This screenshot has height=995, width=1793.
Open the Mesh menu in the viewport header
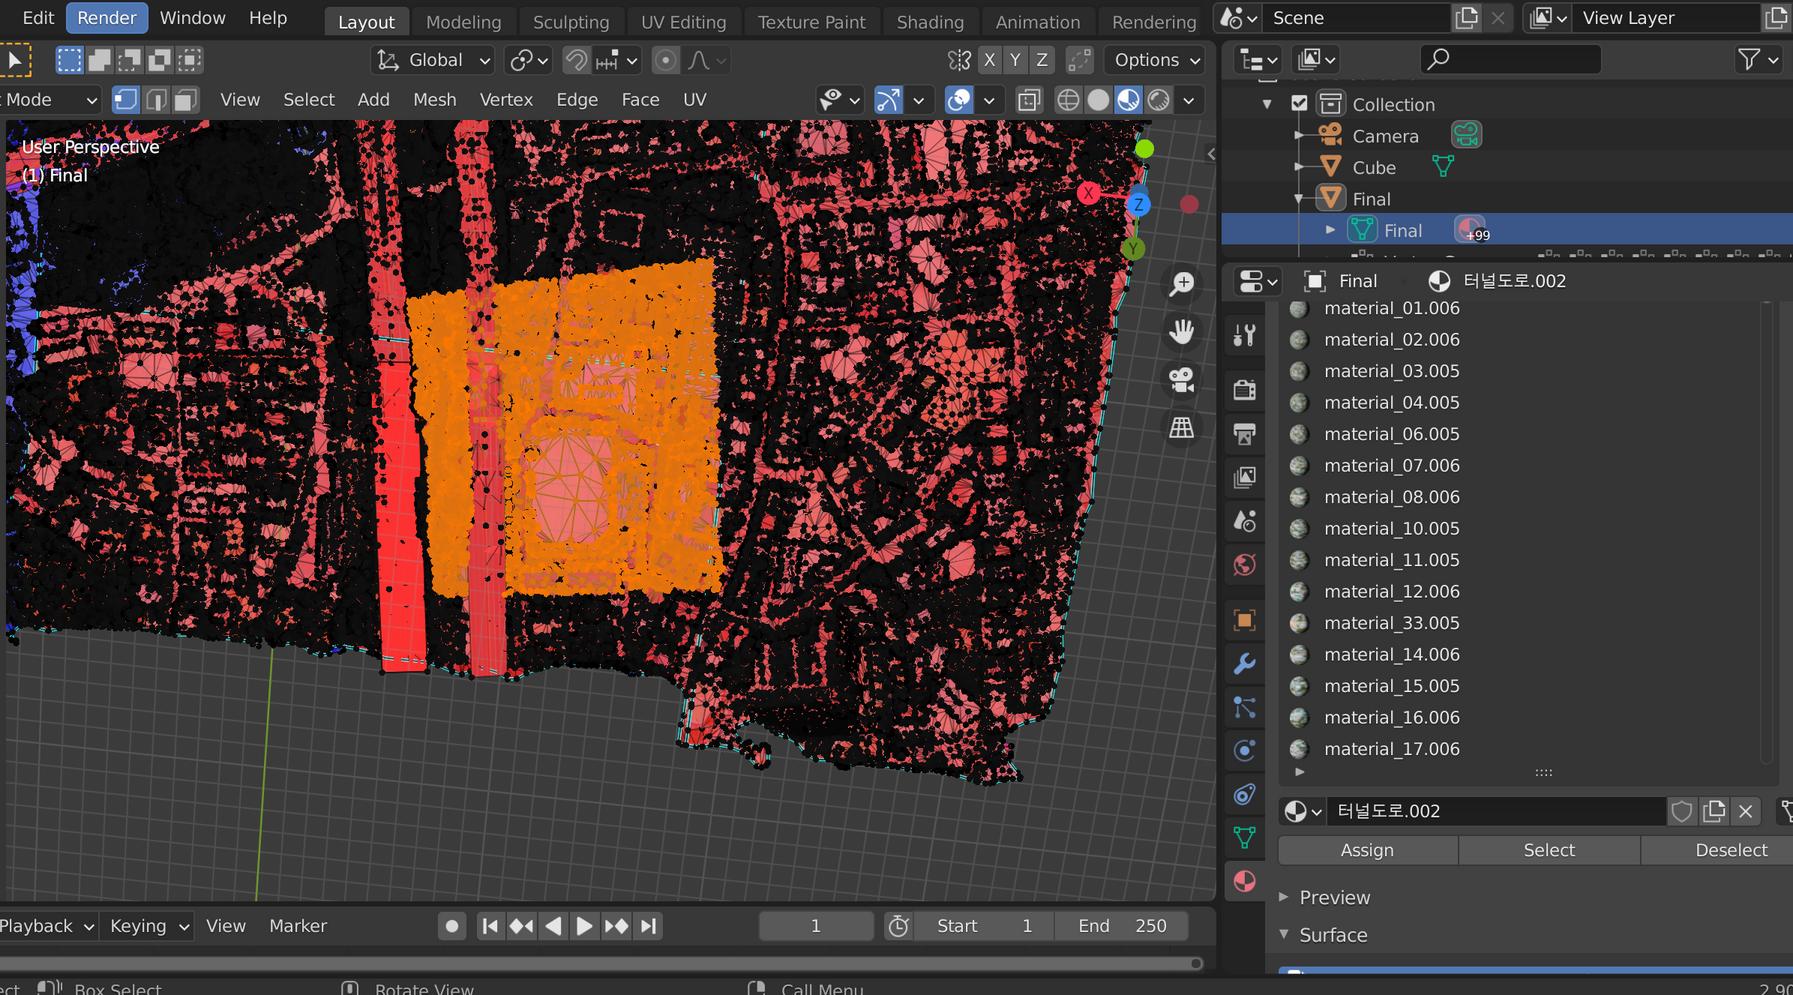(x=434, y=99)
